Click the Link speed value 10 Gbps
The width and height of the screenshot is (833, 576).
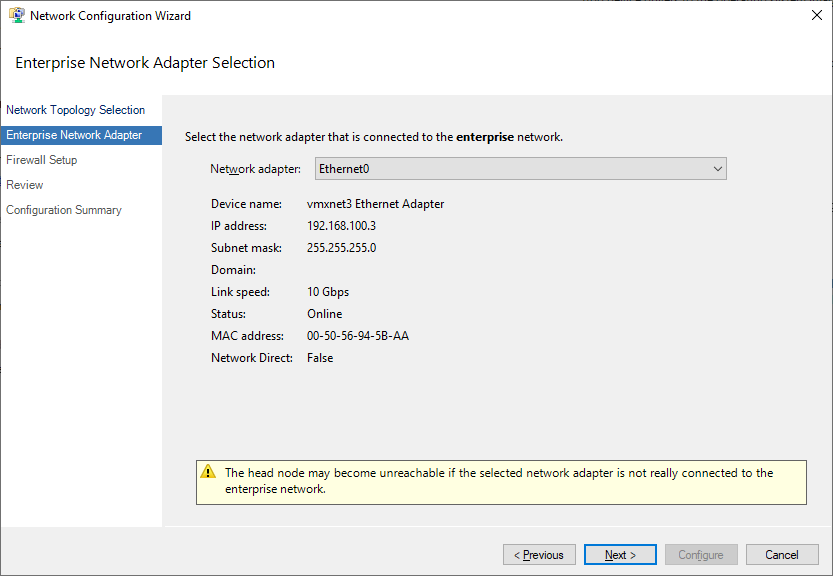pos(327,291)
